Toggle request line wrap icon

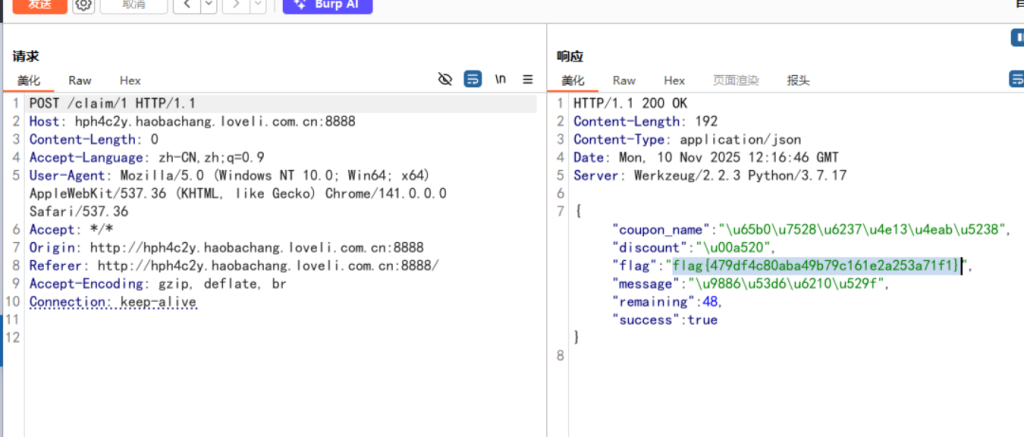pos(473,80)
